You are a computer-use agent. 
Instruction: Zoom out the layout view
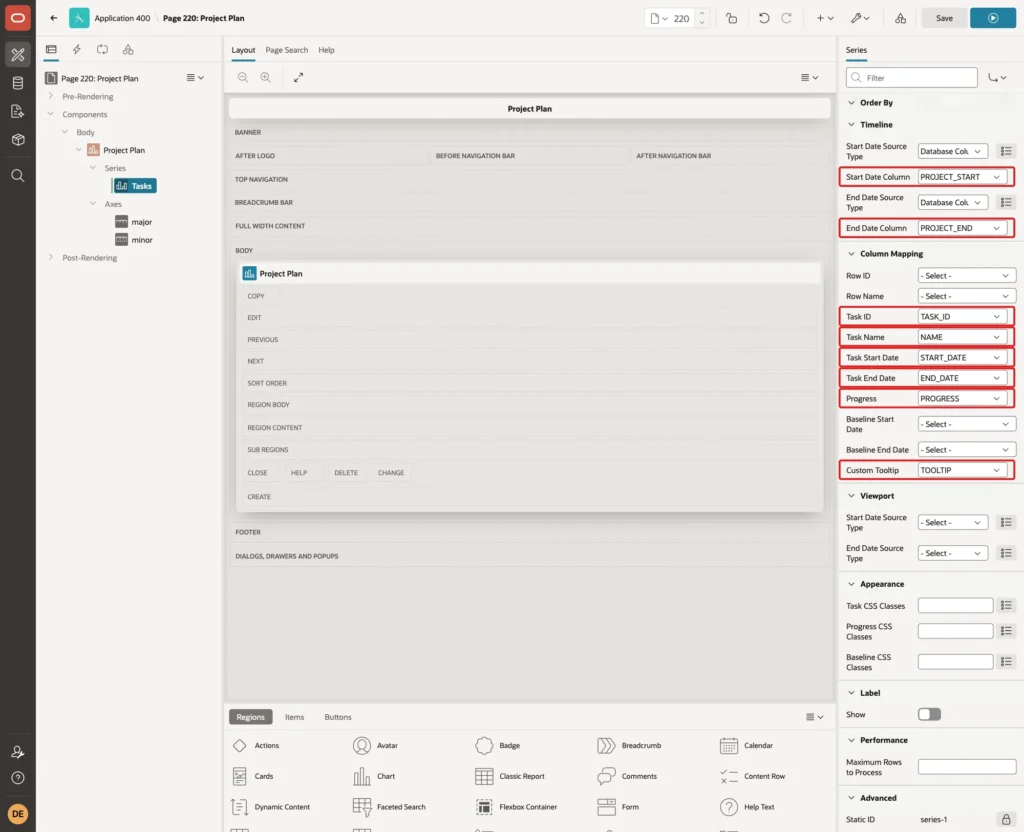[243, 77]
